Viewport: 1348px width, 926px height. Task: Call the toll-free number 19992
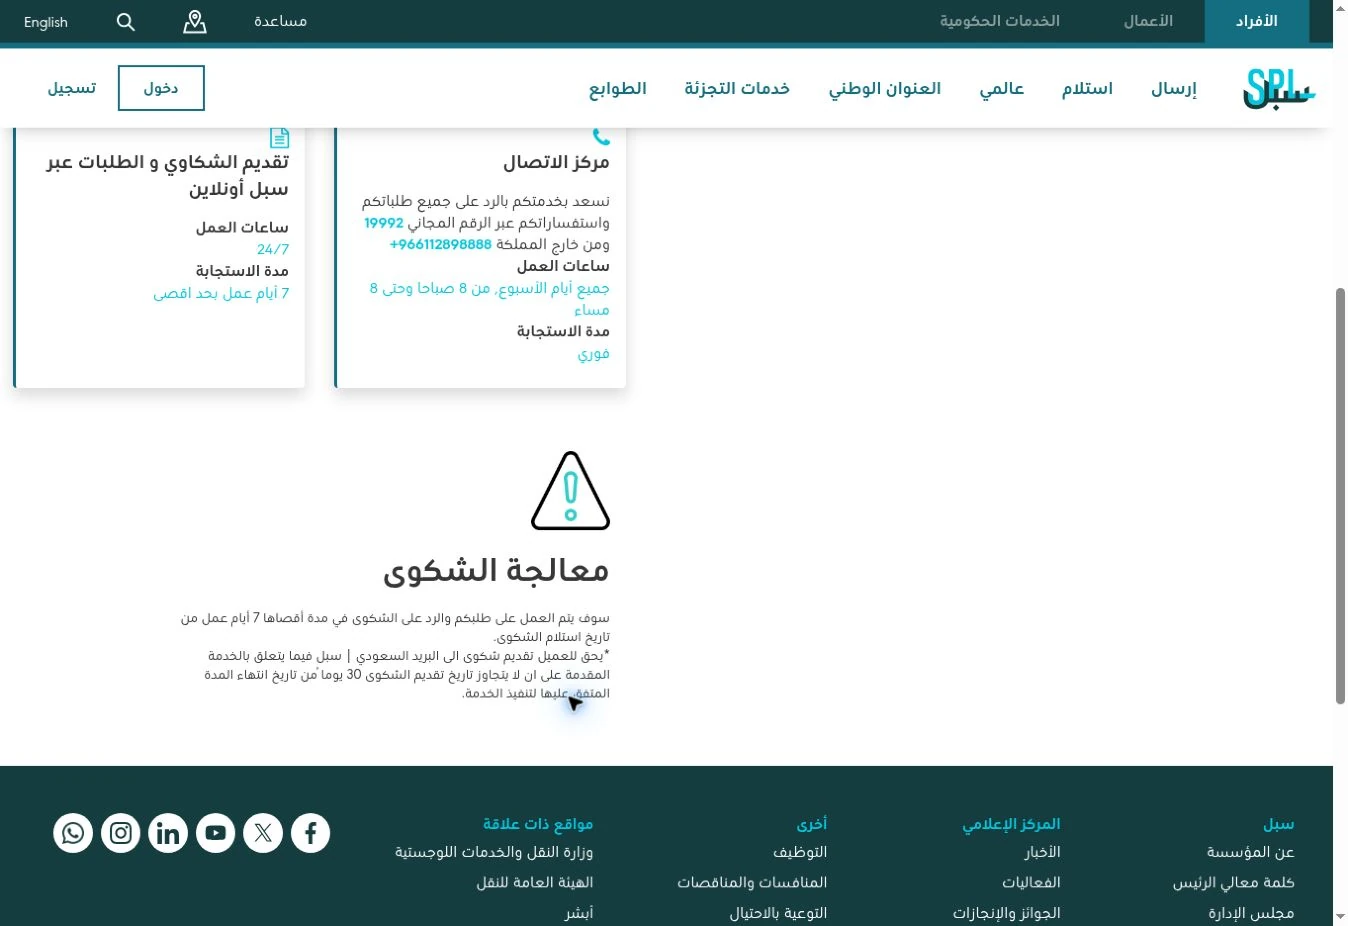point(384,223)
